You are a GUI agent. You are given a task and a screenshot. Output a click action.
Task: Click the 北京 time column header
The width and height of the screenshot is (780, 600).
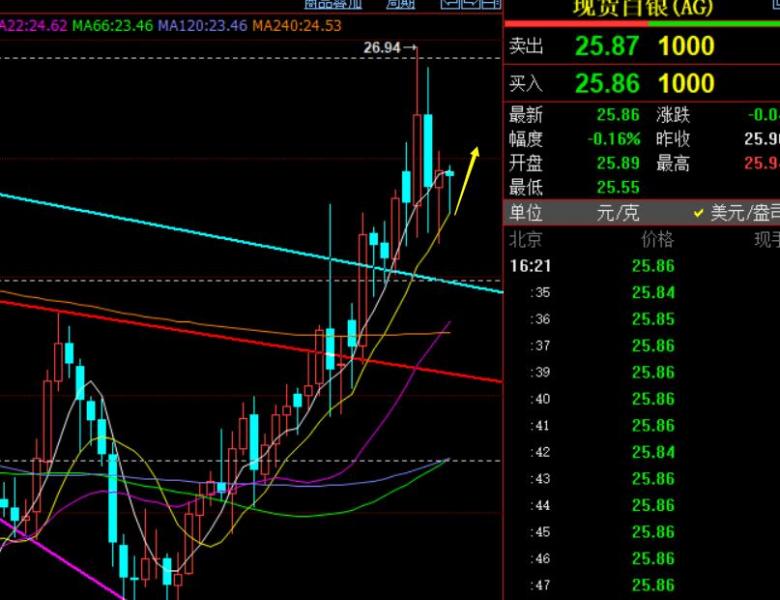pyautogui.click(x=525, y=240)
